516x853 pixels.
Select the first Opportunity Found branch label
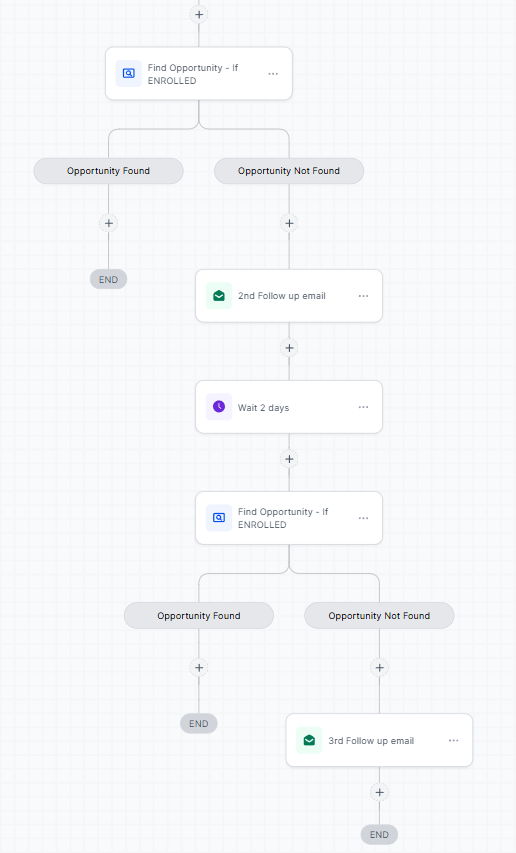coord(109,171)
